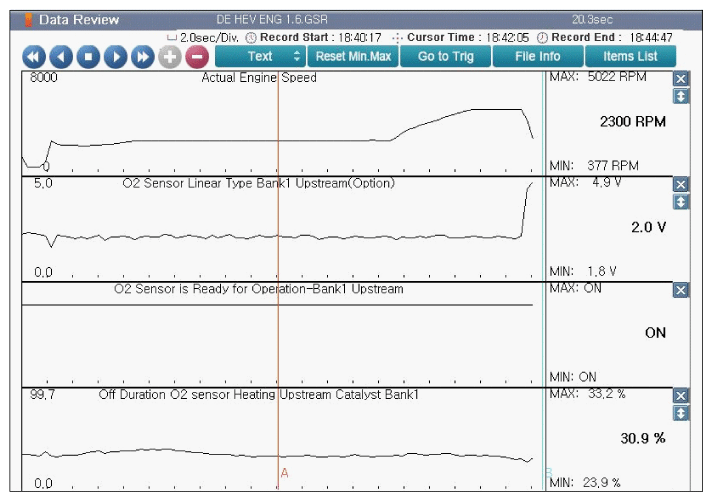Close the O2 Sensor Linear Type graph
This screenshot has width=712, height=501.
coord(681,185)
